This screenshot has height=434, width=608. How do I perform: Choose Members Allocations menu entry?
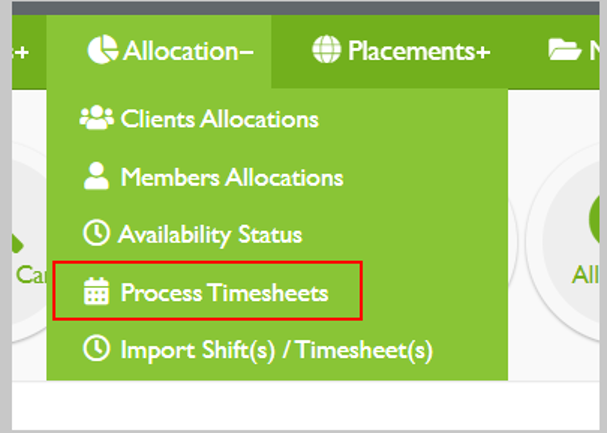(231, 177)
